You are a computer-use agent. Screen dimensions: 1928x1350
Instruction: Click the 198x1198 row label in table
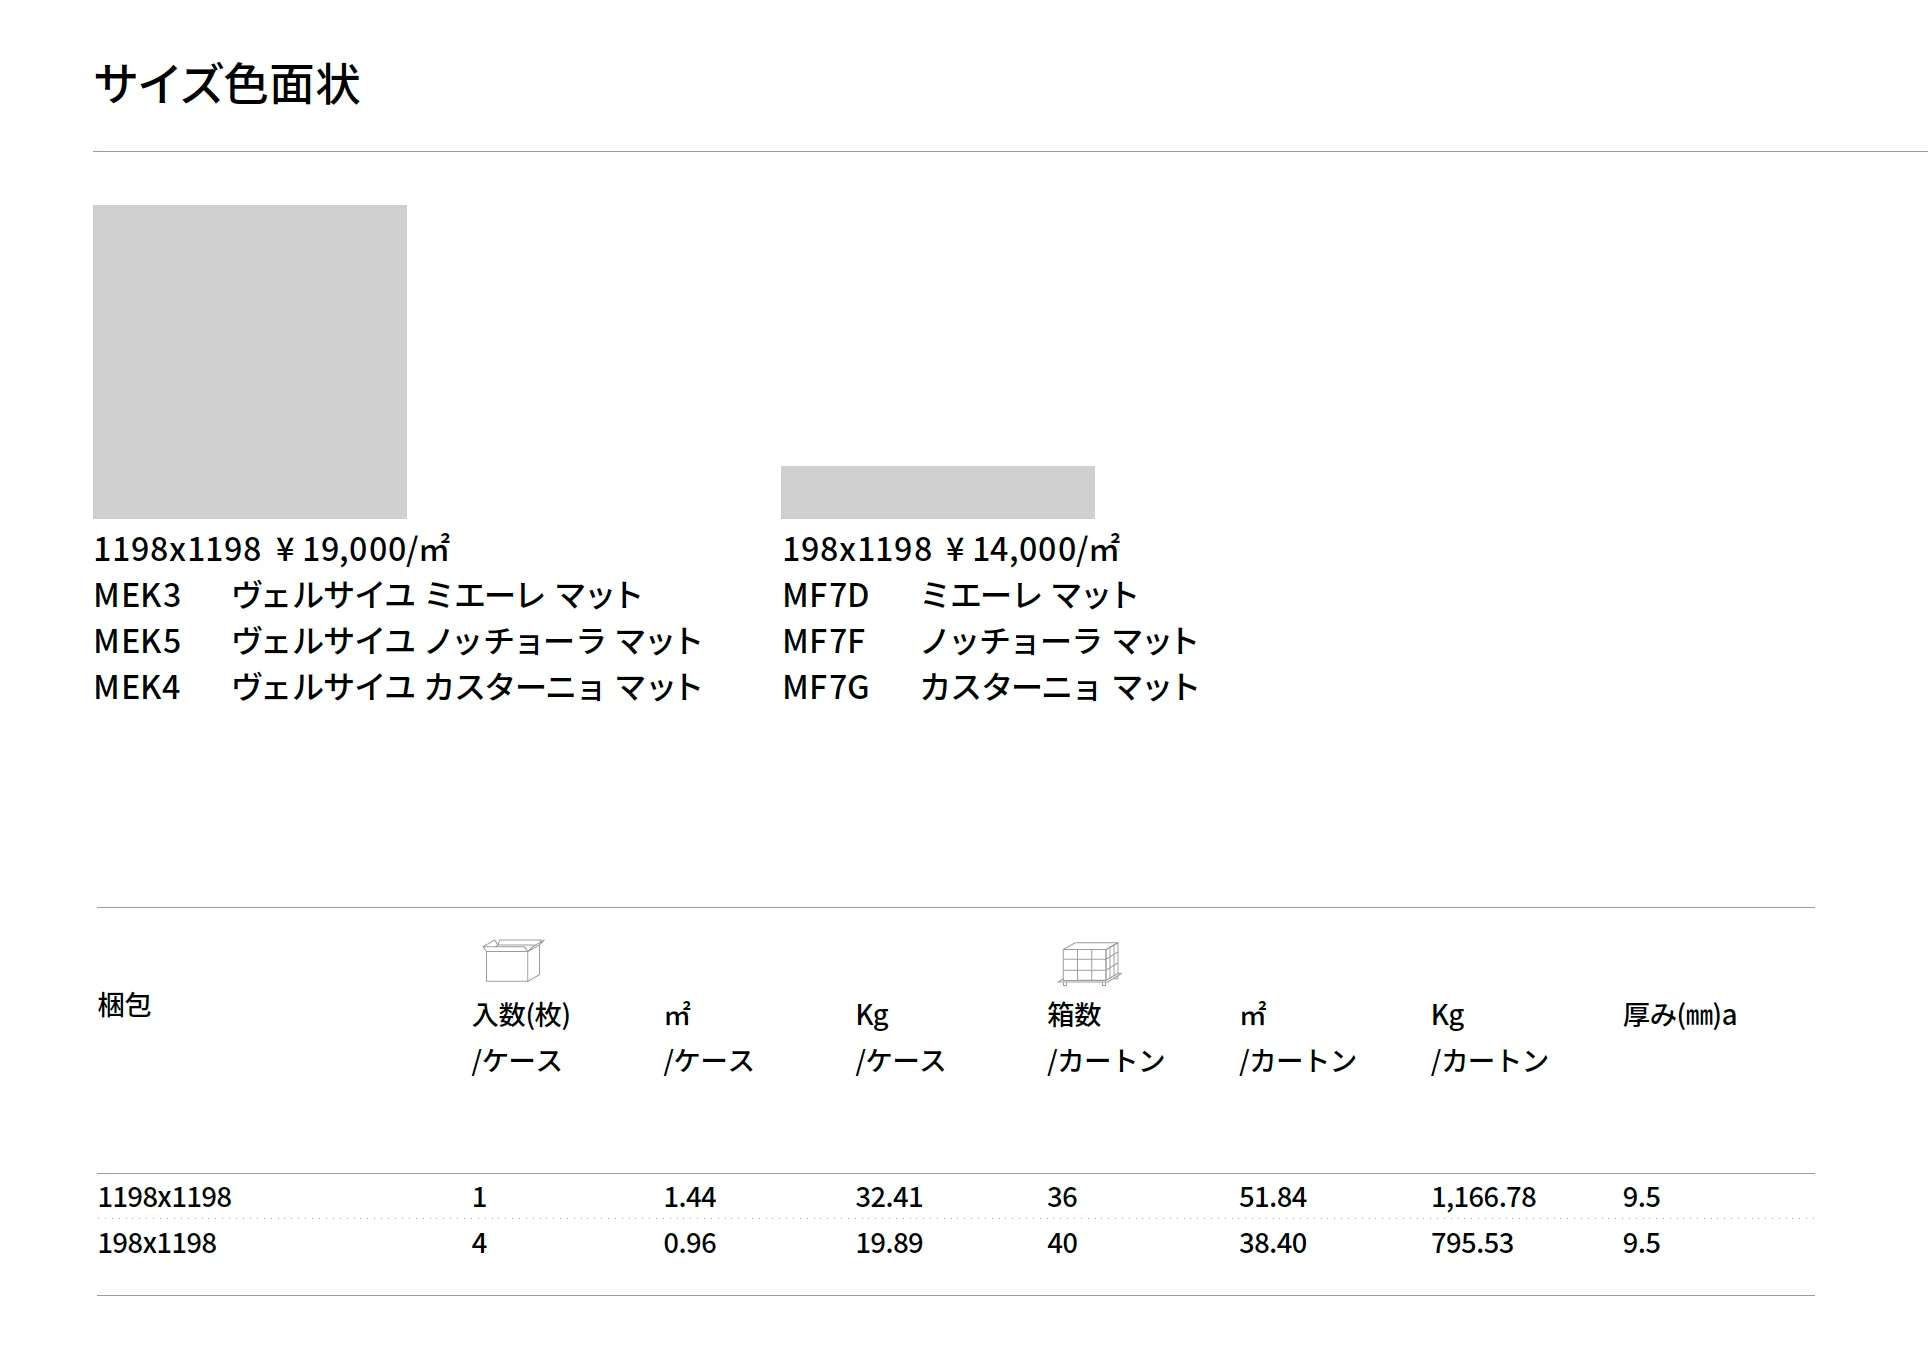157,1243
